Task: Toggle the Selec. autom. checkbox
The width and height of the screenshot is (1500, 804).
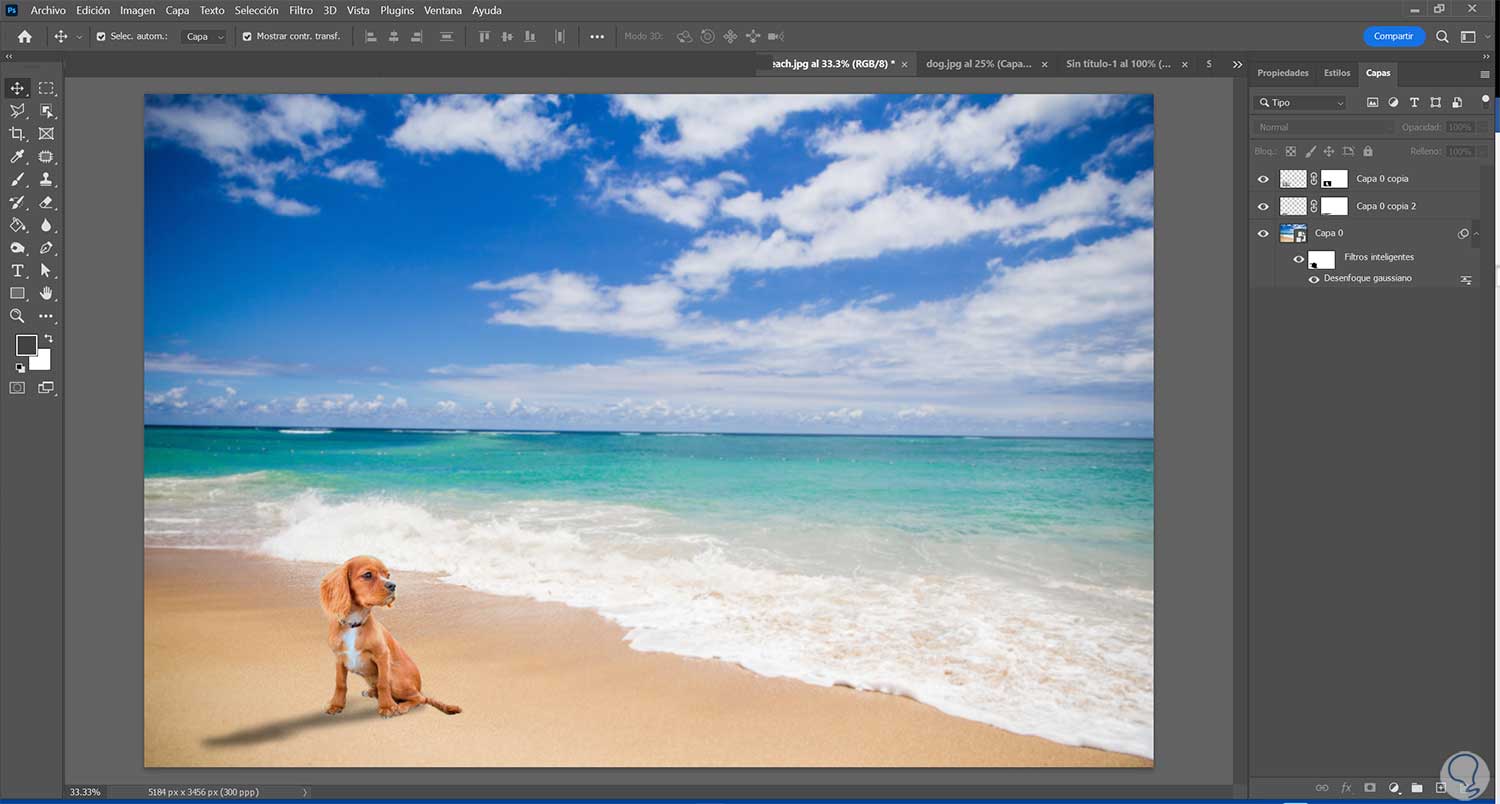Action: pos(101,36)
